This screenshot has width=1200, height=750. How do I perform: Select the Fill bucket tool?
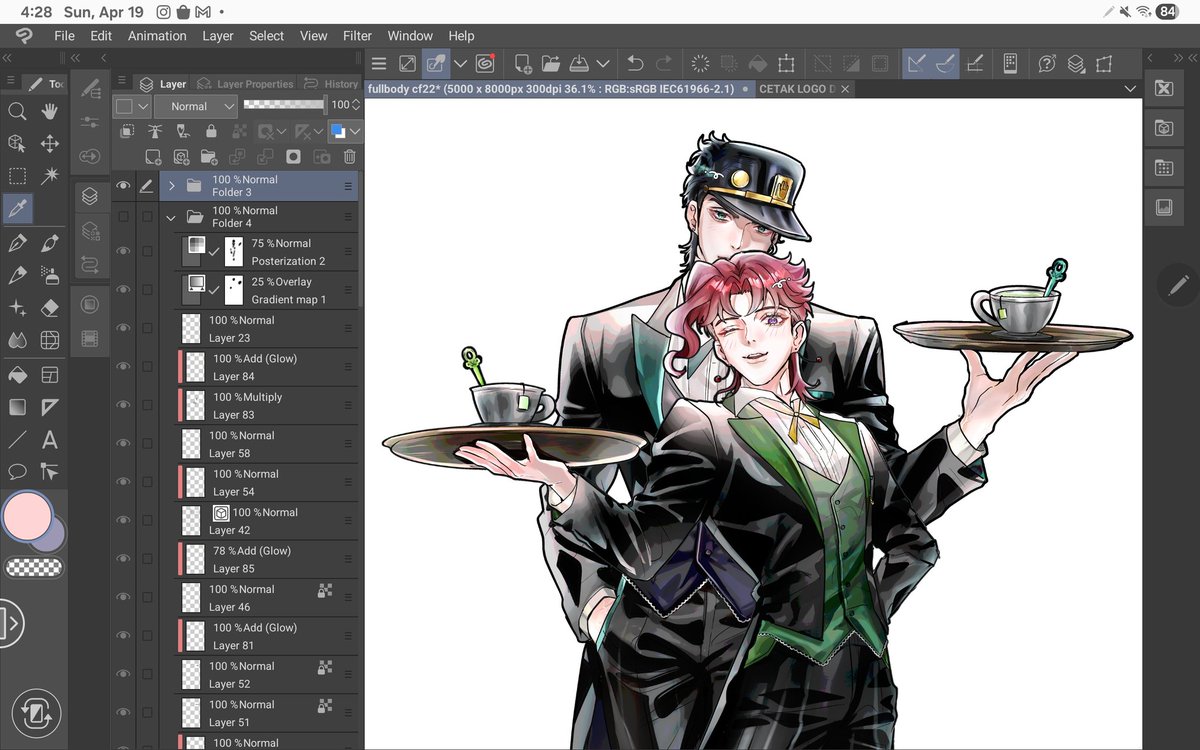point(17,375)
